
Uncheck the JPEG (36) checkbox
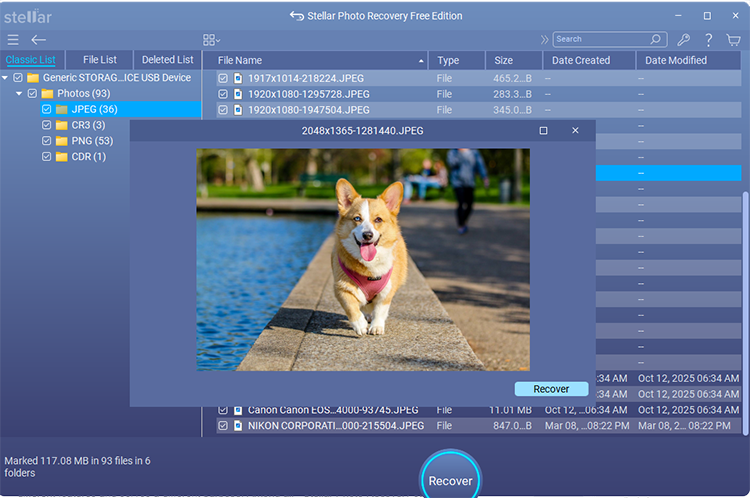(x=46, y=109)
